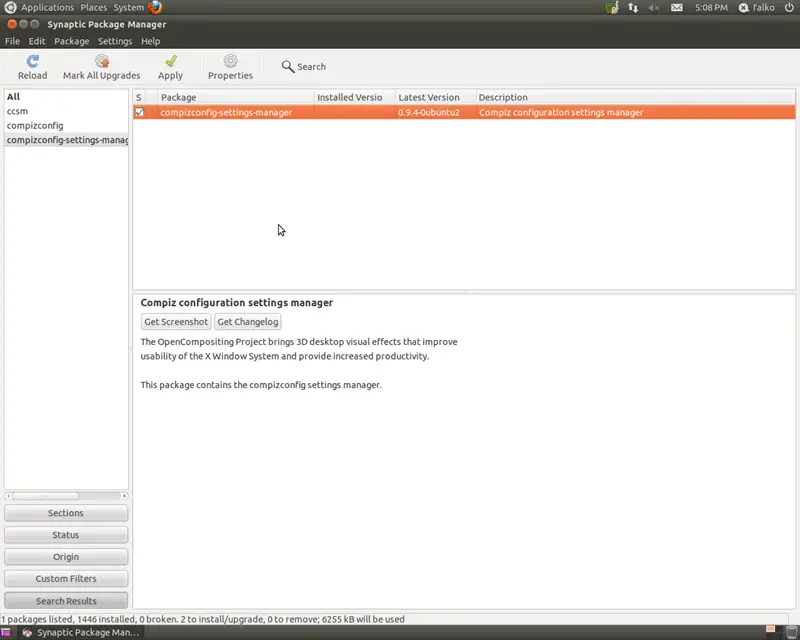
Task: Toggle the compizconfig-settings-manager status checkbox
Action: [x=139, y=112]
